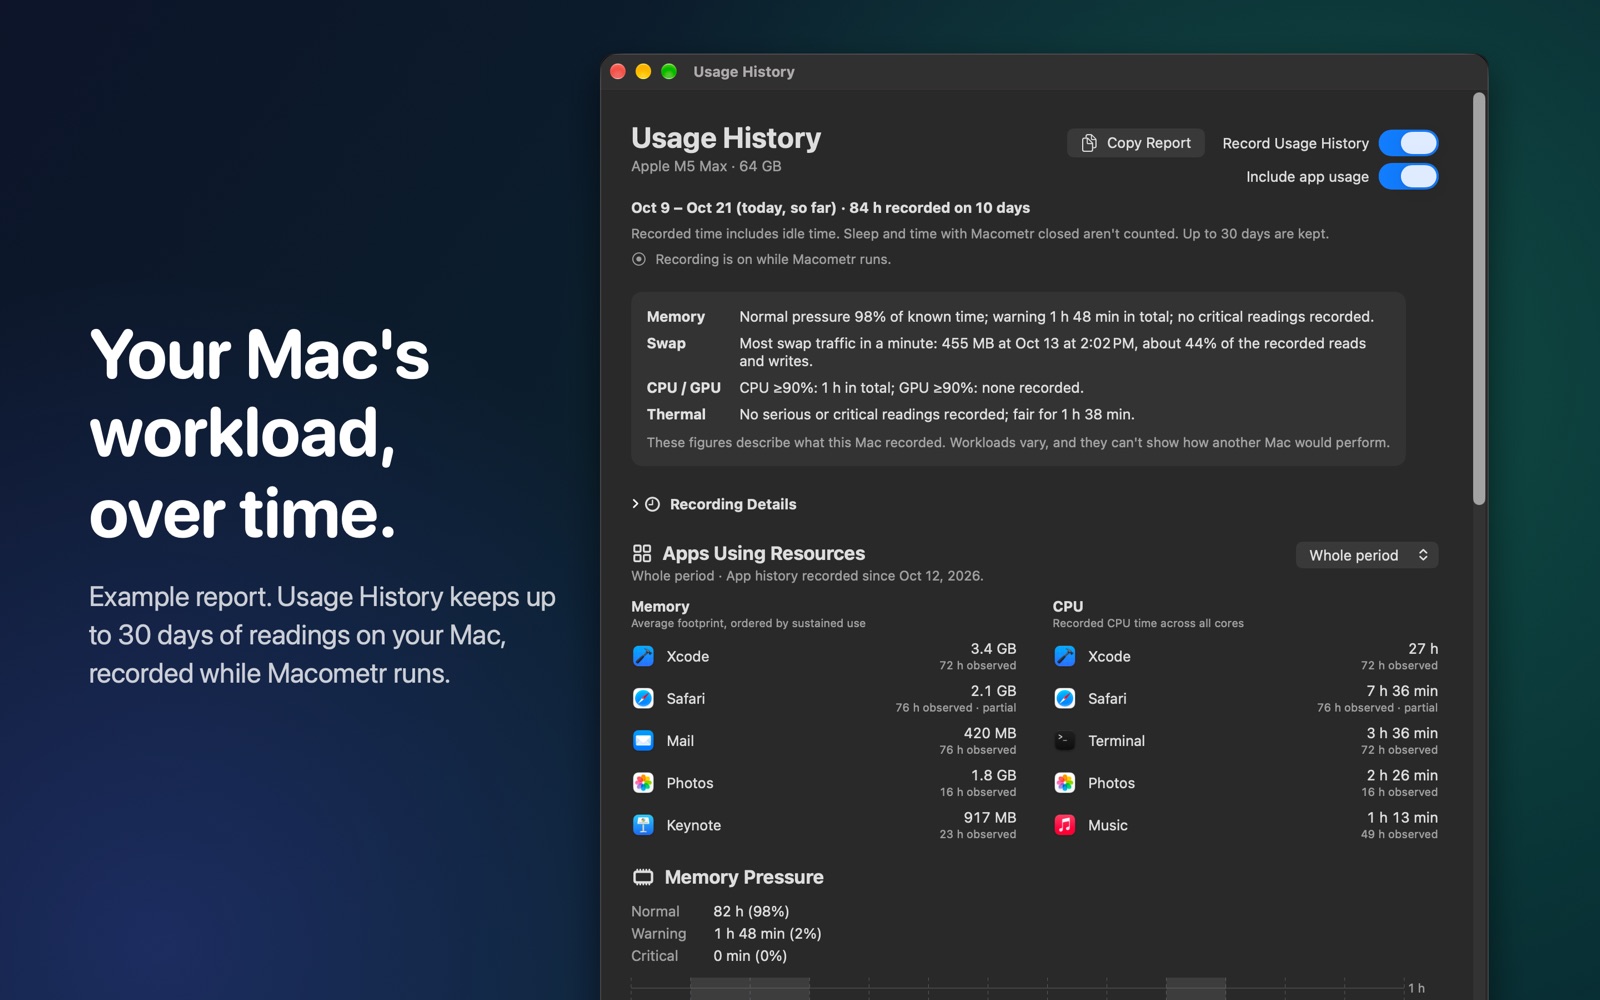1600x1000 pixels.
Task: Click the Xcode 27 h CPU time
Action: pos(1423,649)
